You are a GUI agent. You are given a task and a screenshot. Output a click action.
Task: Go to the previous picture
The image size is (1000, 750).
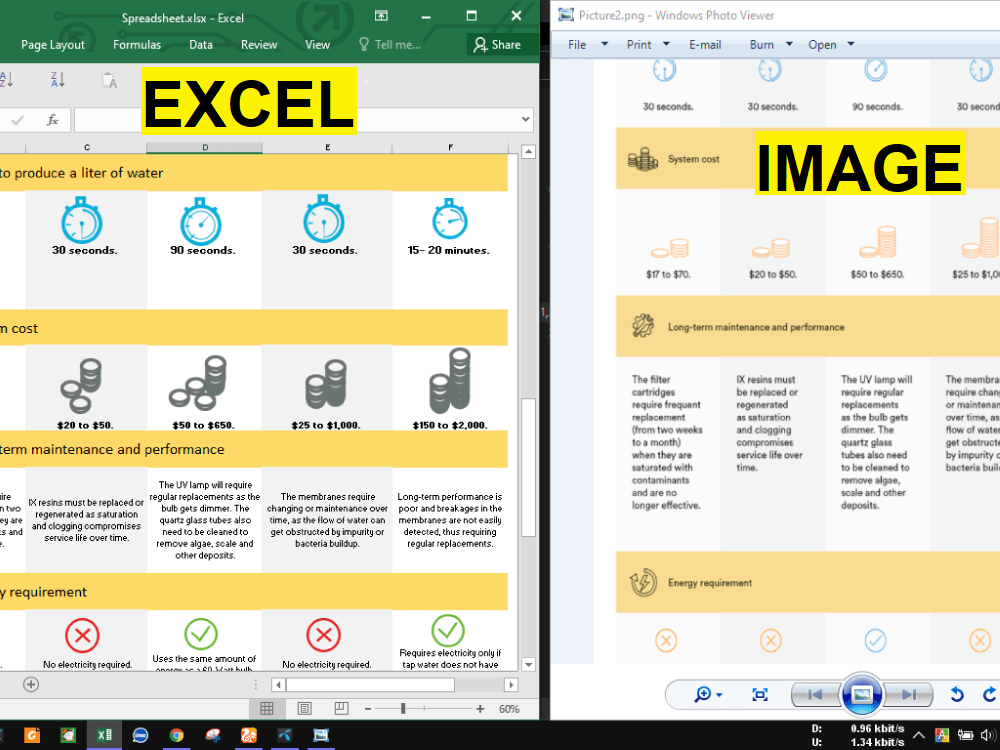pyautogui.click(x=815, y=693)
